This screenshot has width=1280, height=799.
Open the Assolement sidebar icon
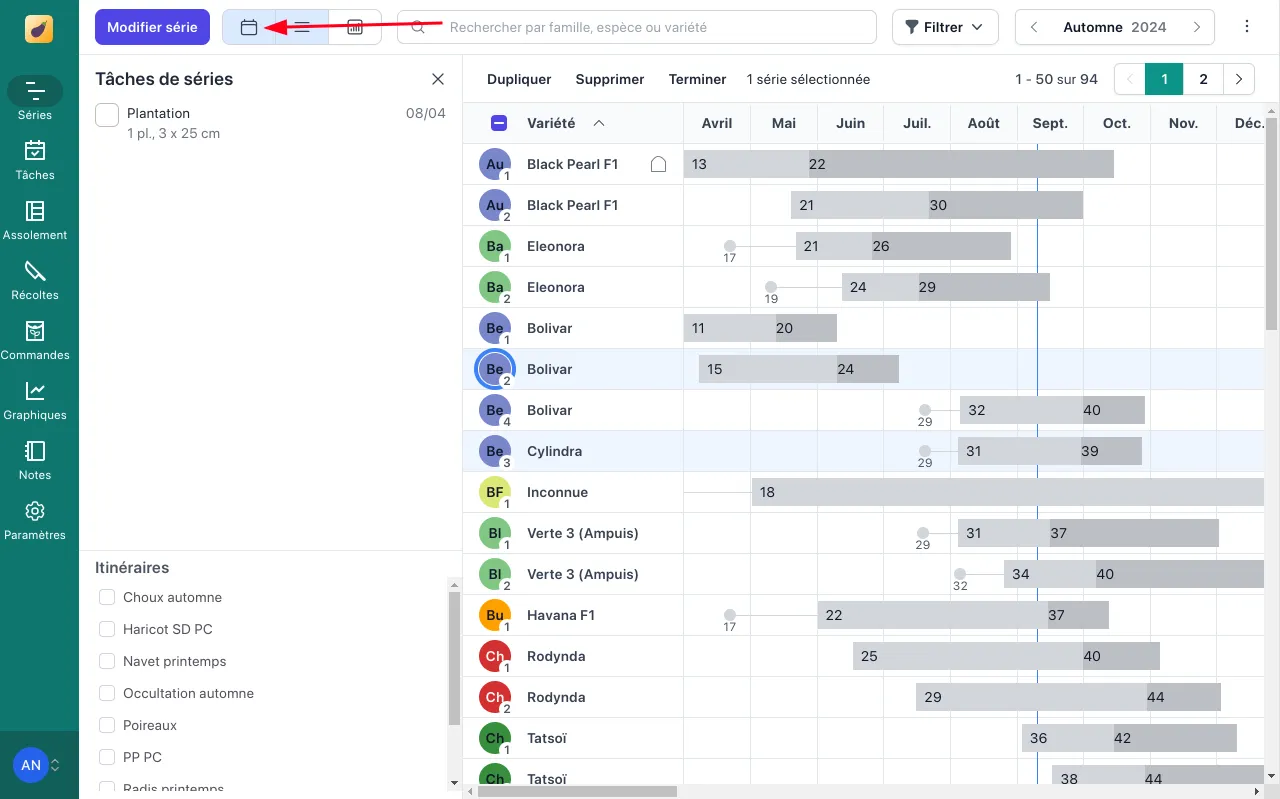pyautogui.click(x=35, y=219)
